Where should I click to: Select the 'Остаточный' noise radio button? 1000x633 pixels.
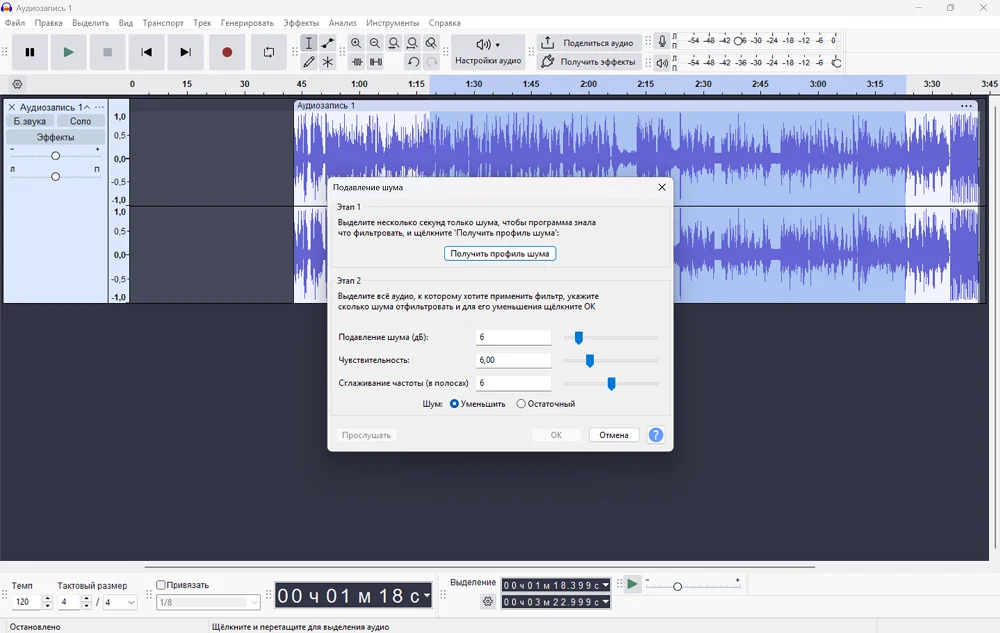click(521, 404)
